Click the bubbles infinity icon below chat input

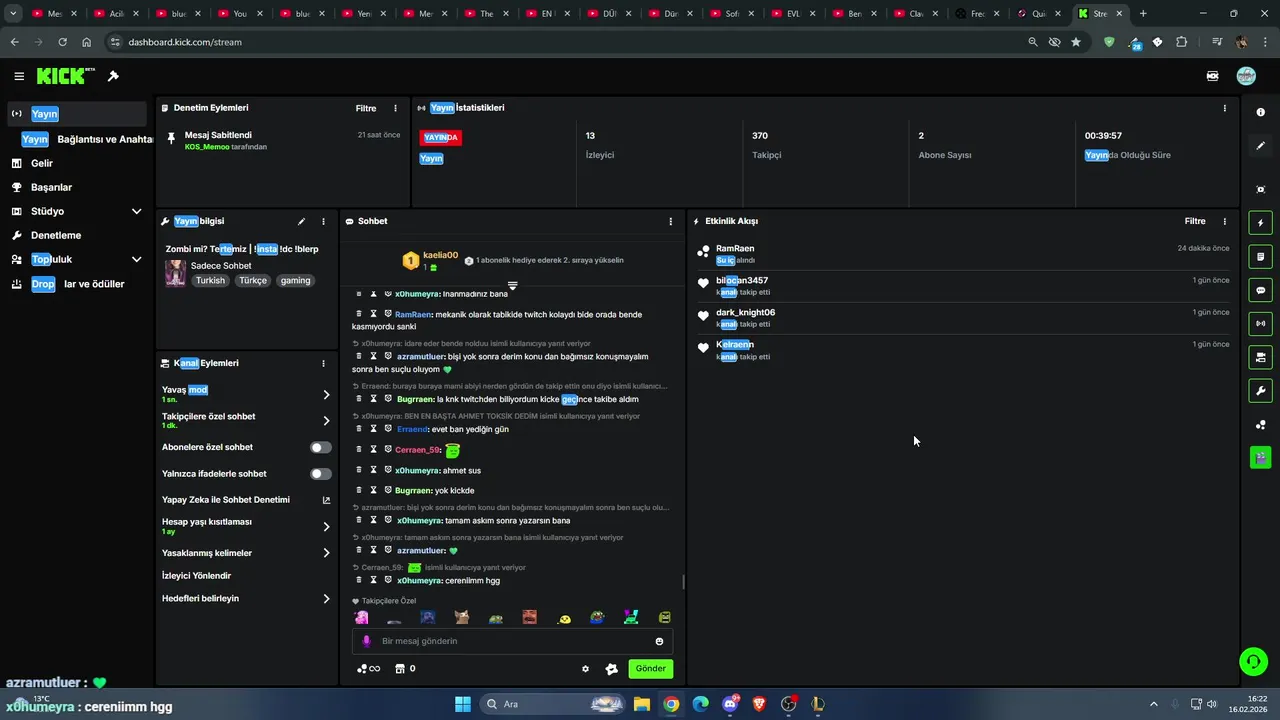point(368,669)
